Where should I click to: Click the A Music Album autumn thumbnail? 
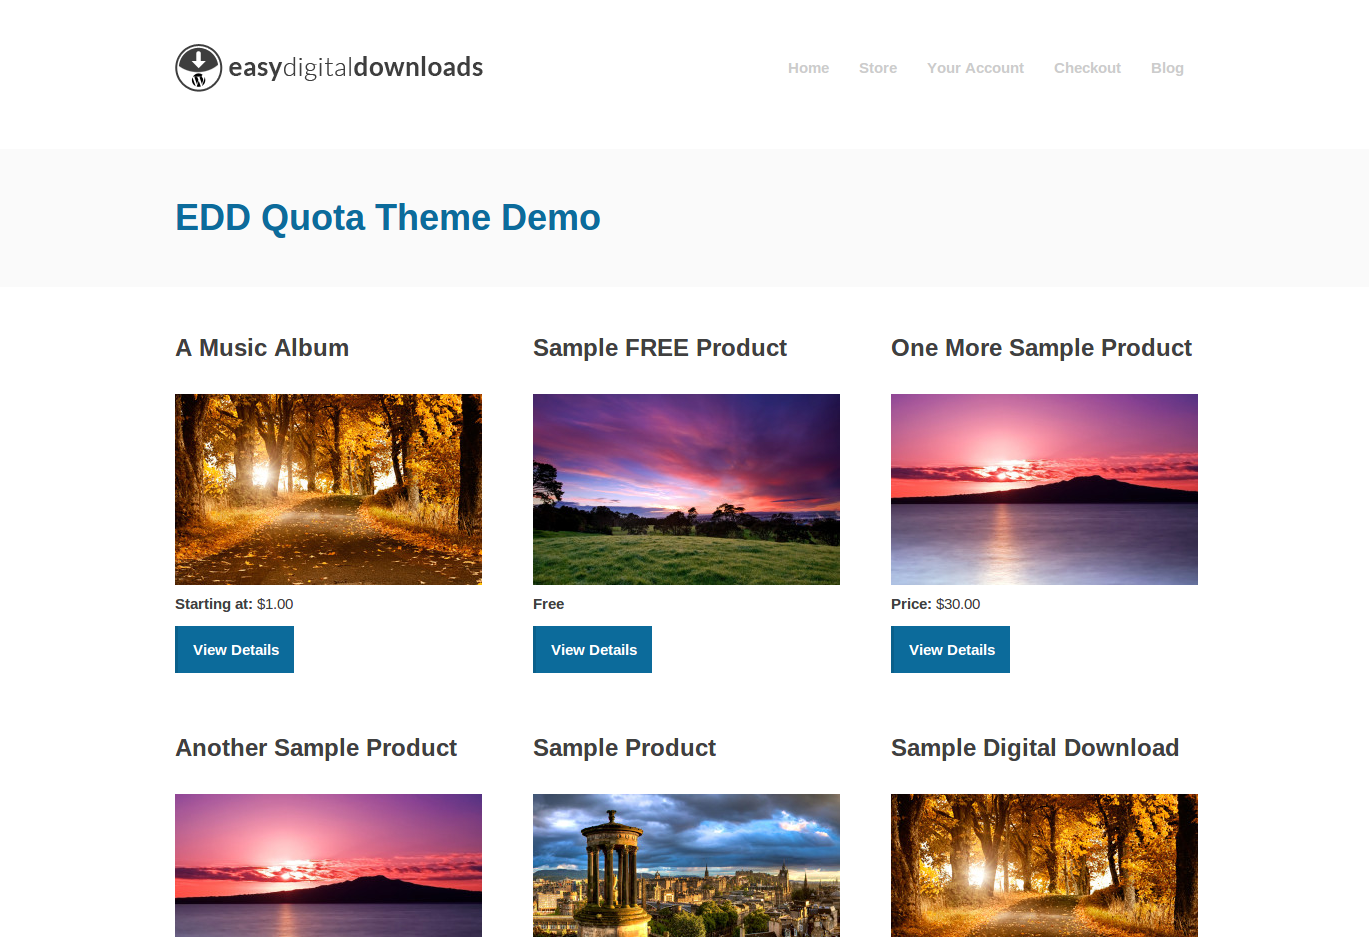click(x=328, y=489)
